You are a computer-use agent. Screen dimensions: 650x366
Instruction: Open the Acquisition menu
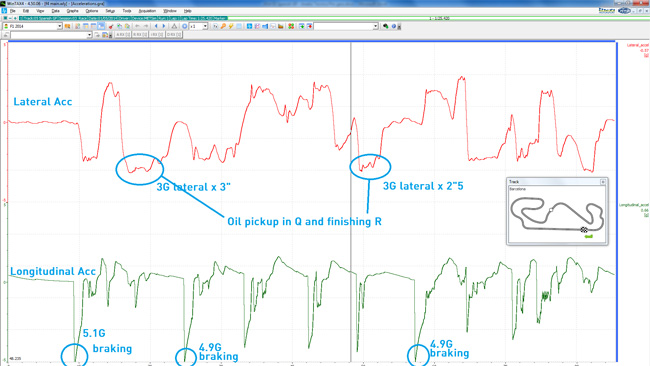(x=147, y=11)
